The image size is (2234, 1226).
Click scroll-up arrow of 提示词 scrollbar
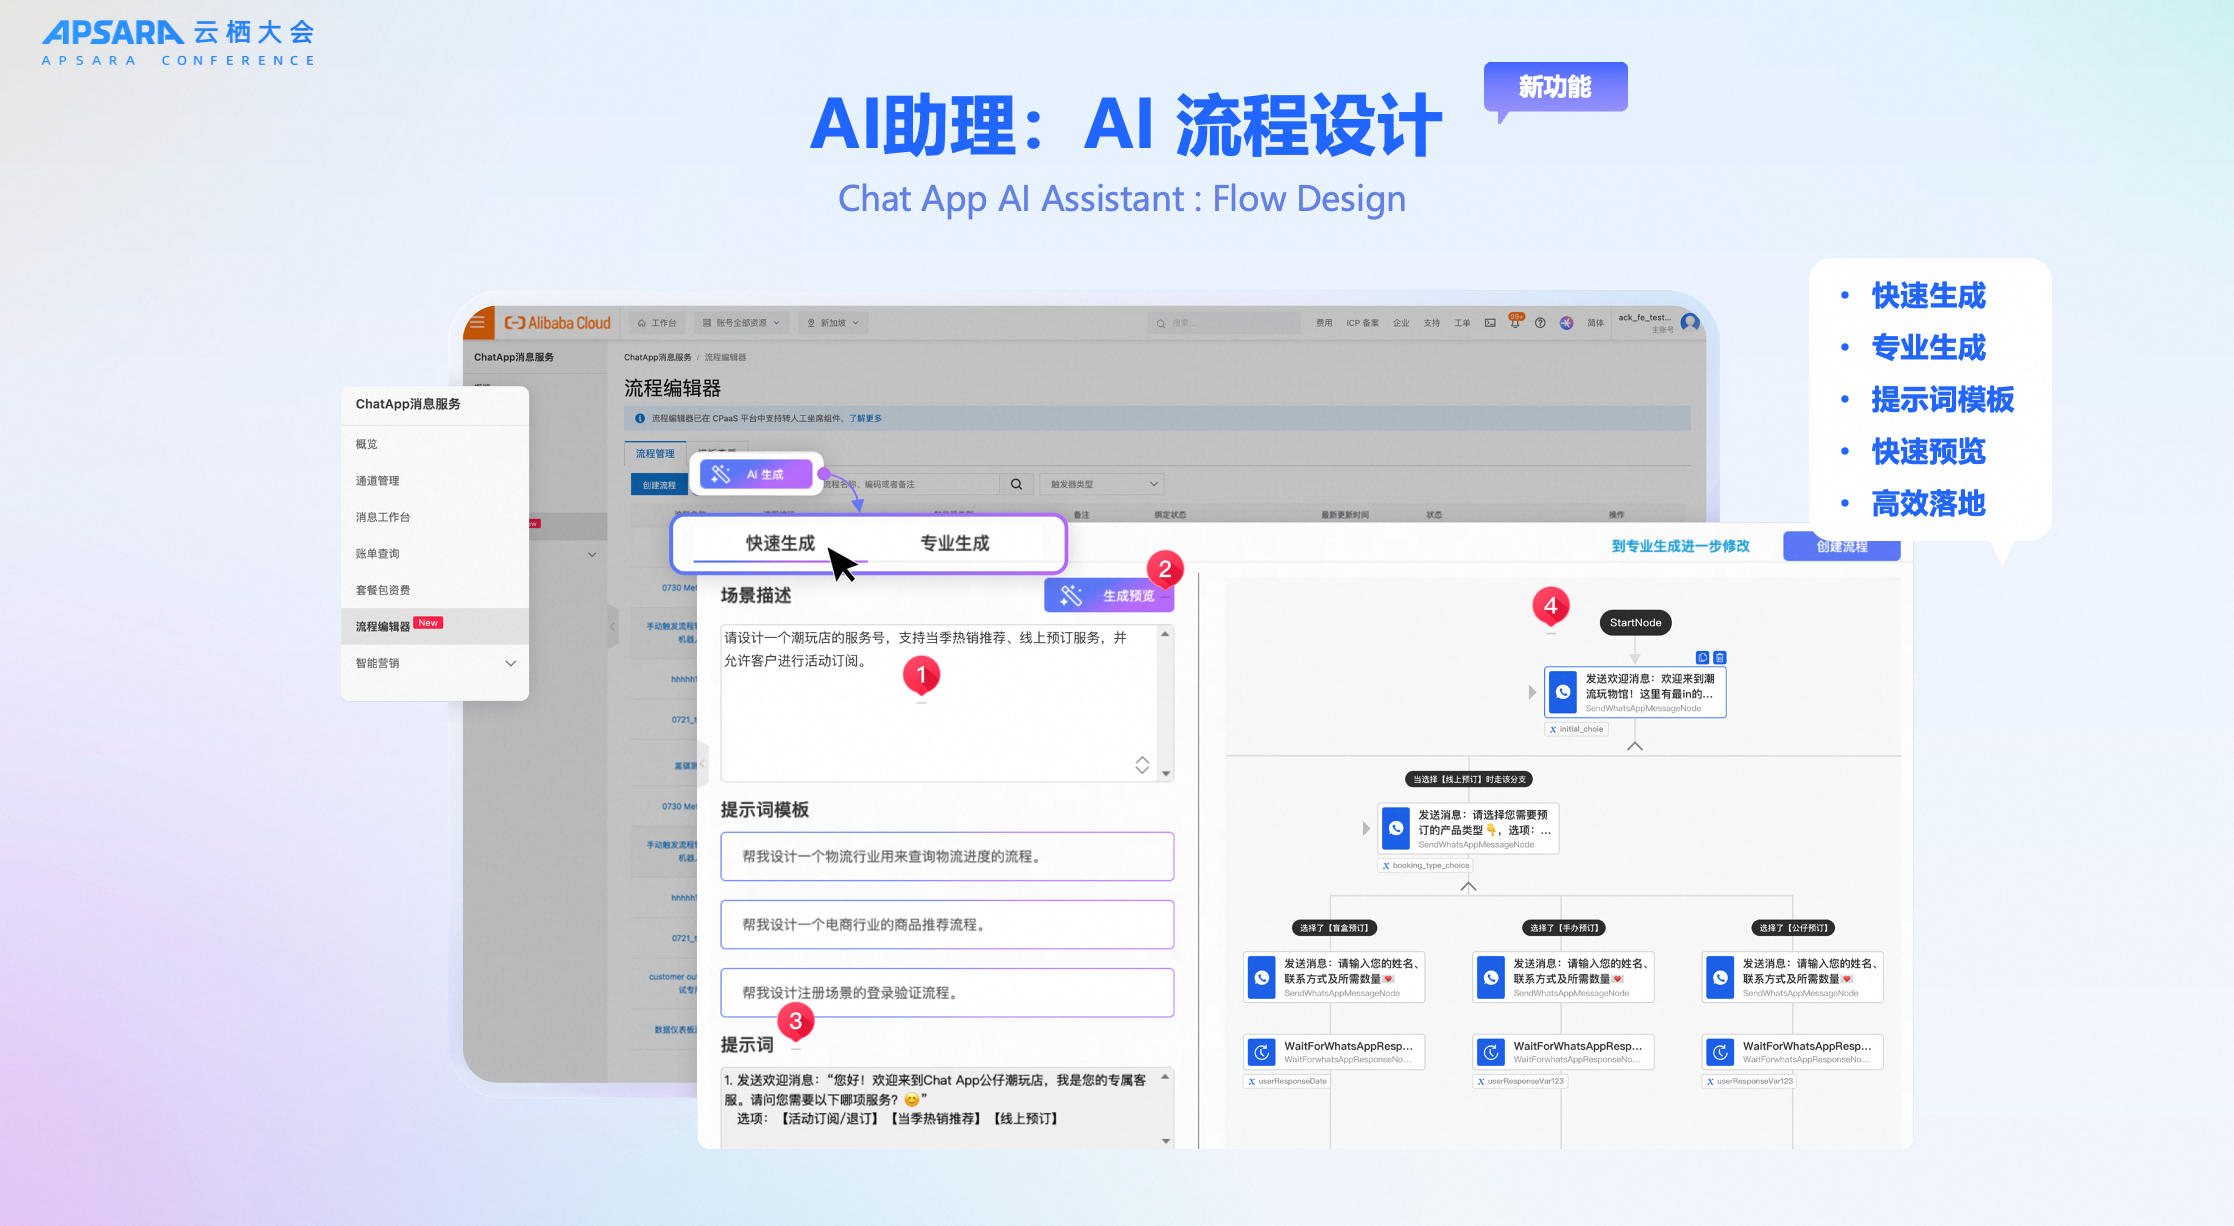(x=1165, y=1077)
